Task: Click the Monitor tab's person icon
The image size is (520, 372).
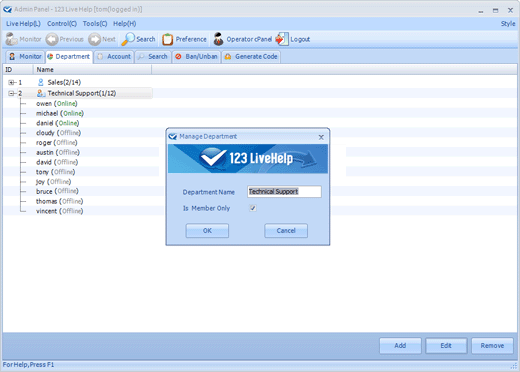Action: [12, 57]
